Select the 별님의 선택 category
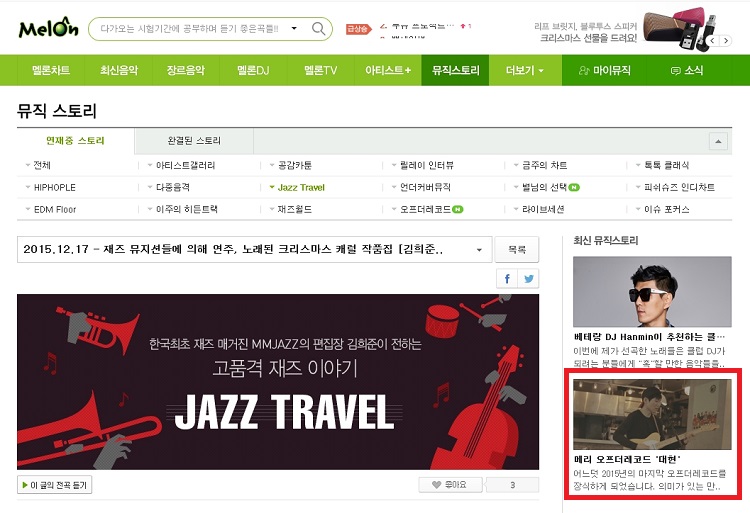750x513 pixels. point(546,187)
